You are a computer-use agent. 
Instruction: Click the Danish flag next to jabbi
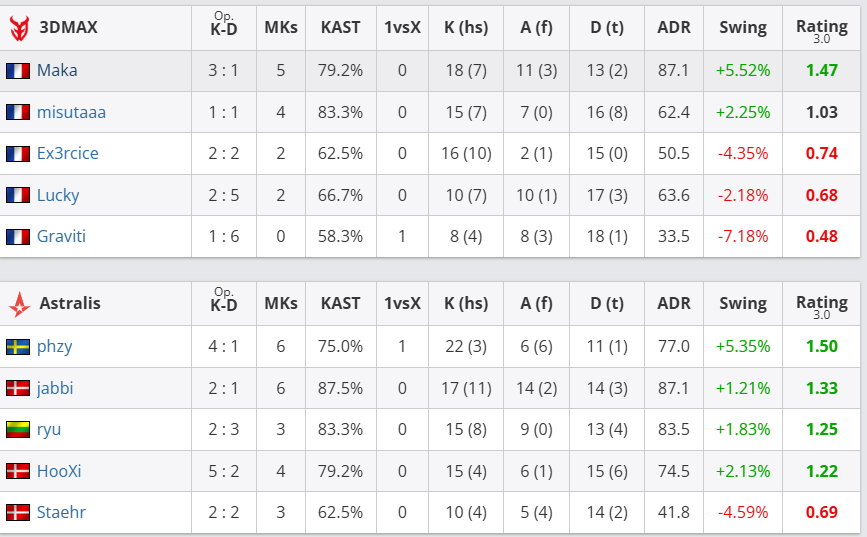click(x=17, y=388)
